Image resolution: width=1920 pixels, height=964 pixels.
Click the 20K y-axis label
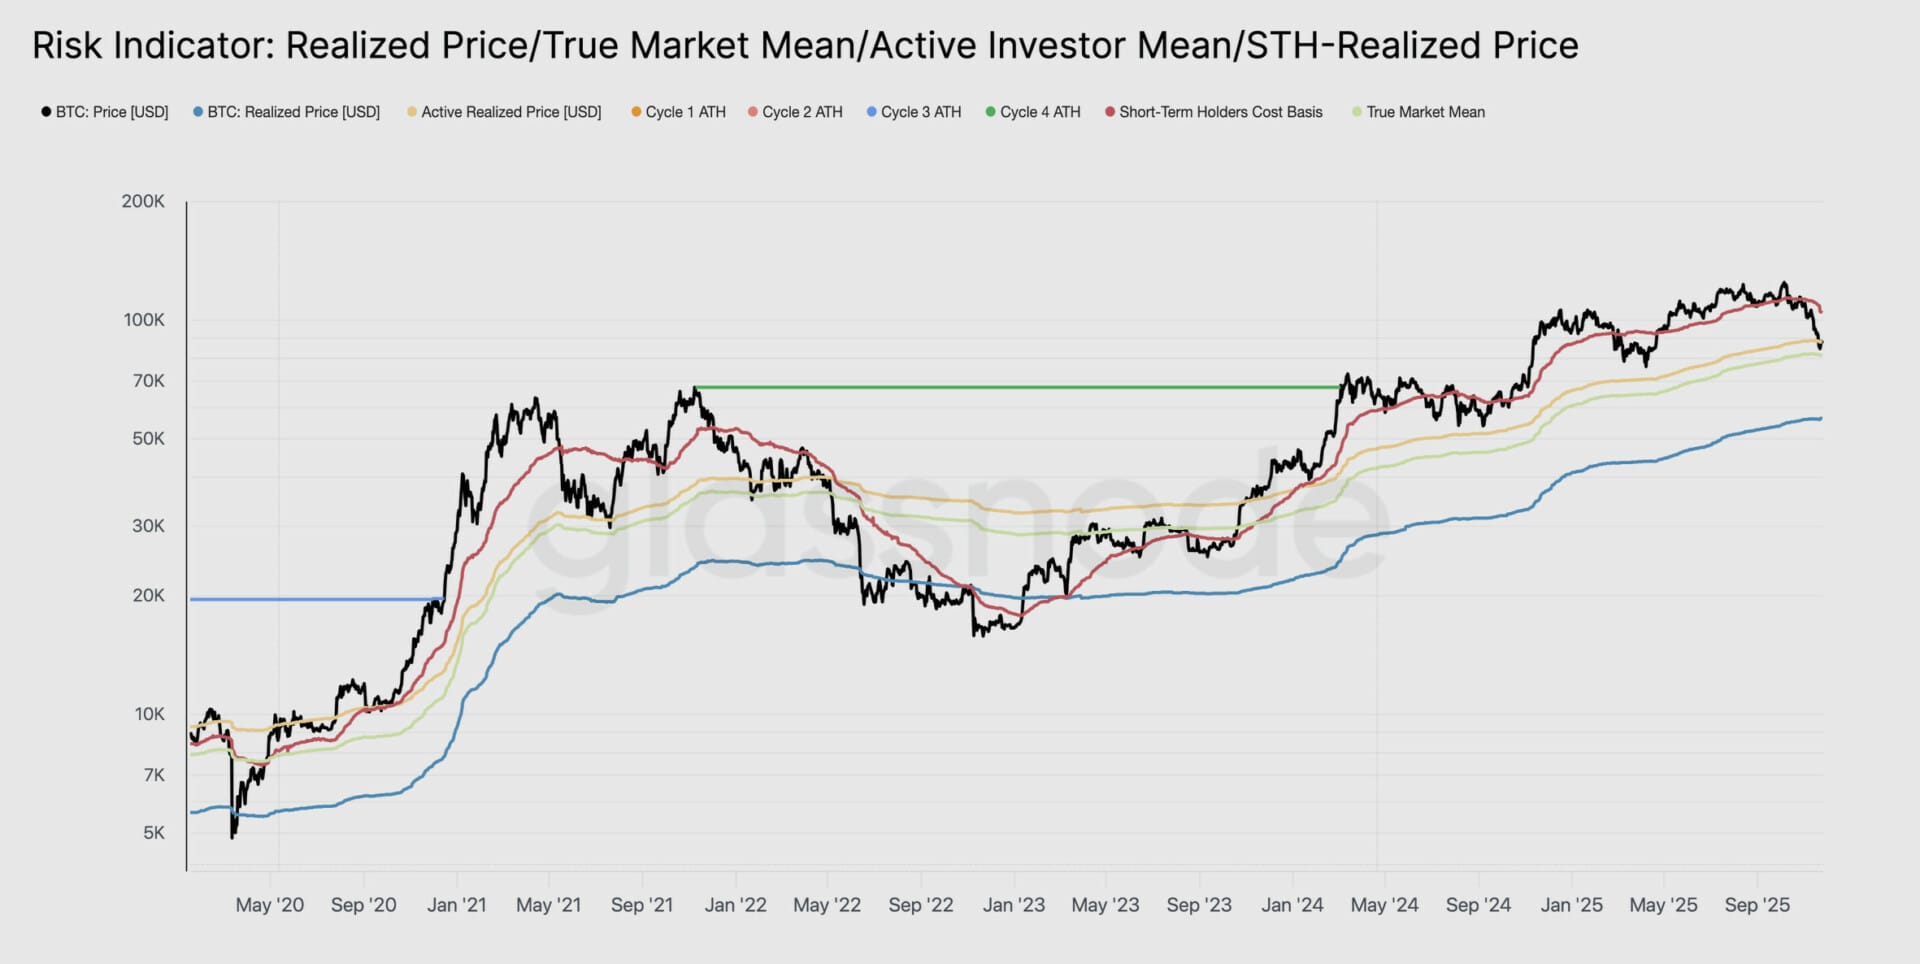point(148,595)
